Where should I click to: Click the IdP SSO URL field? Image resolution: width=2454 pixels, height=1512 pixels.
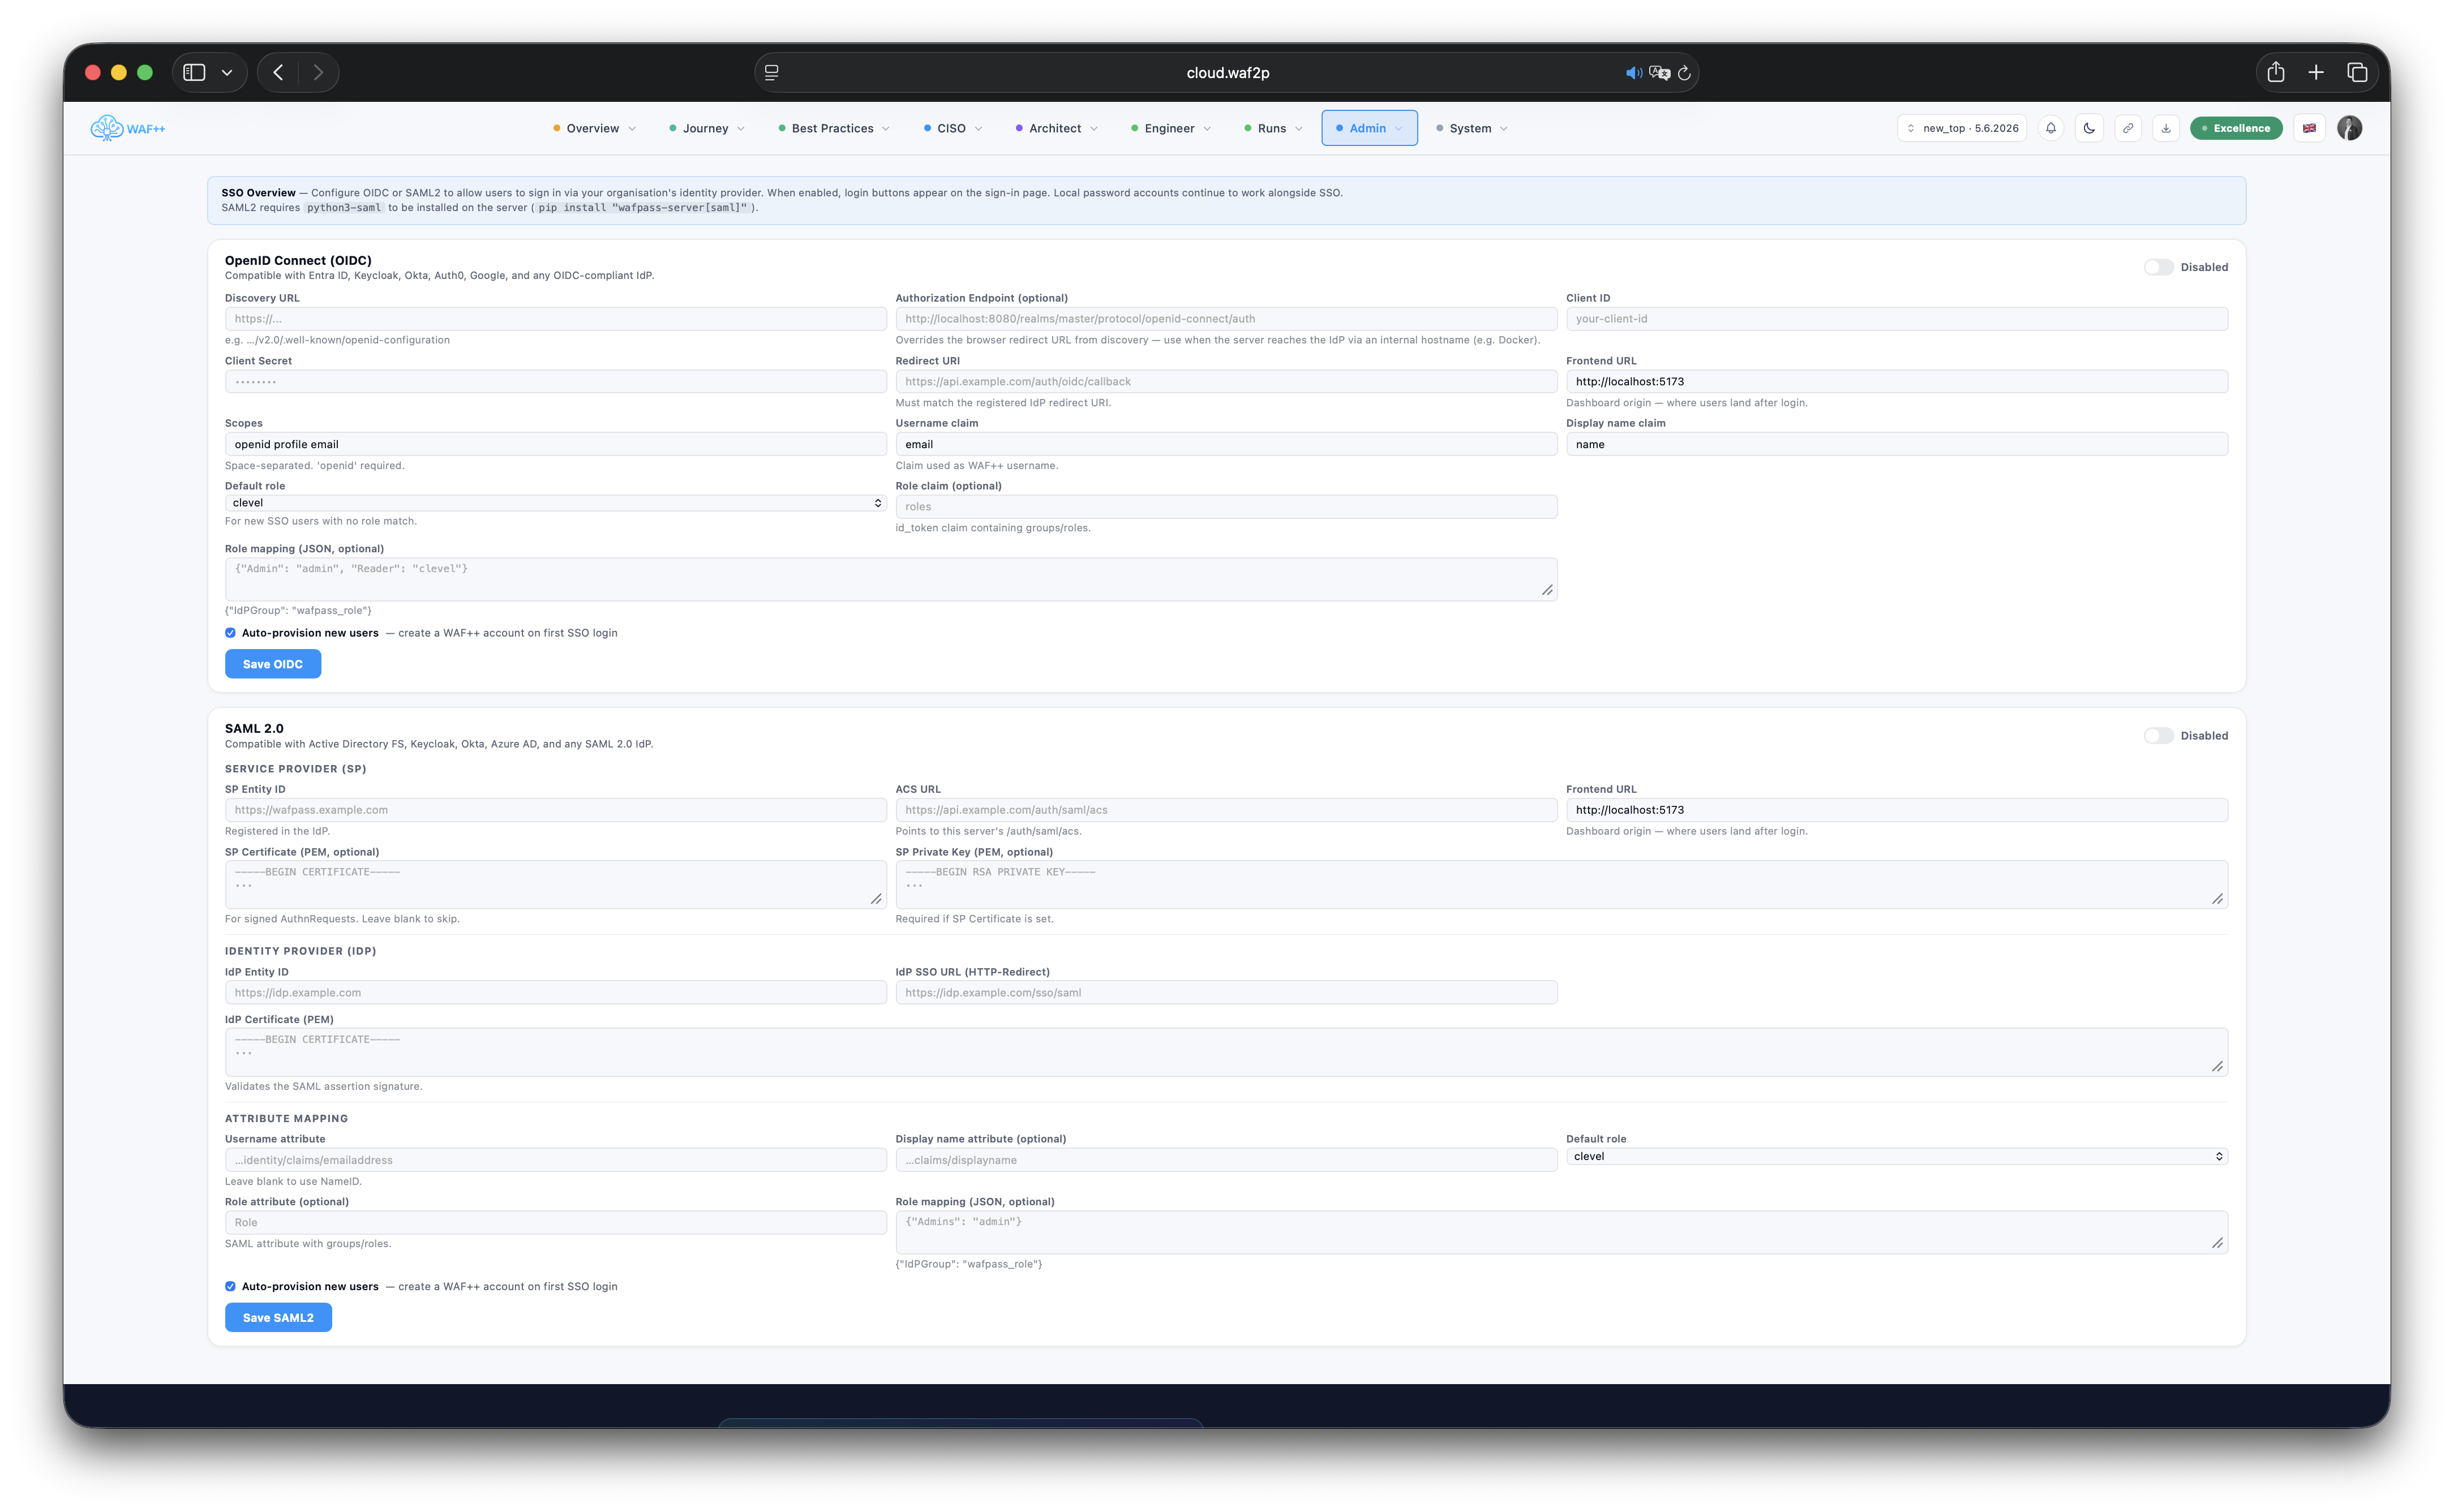point(1226,993)
